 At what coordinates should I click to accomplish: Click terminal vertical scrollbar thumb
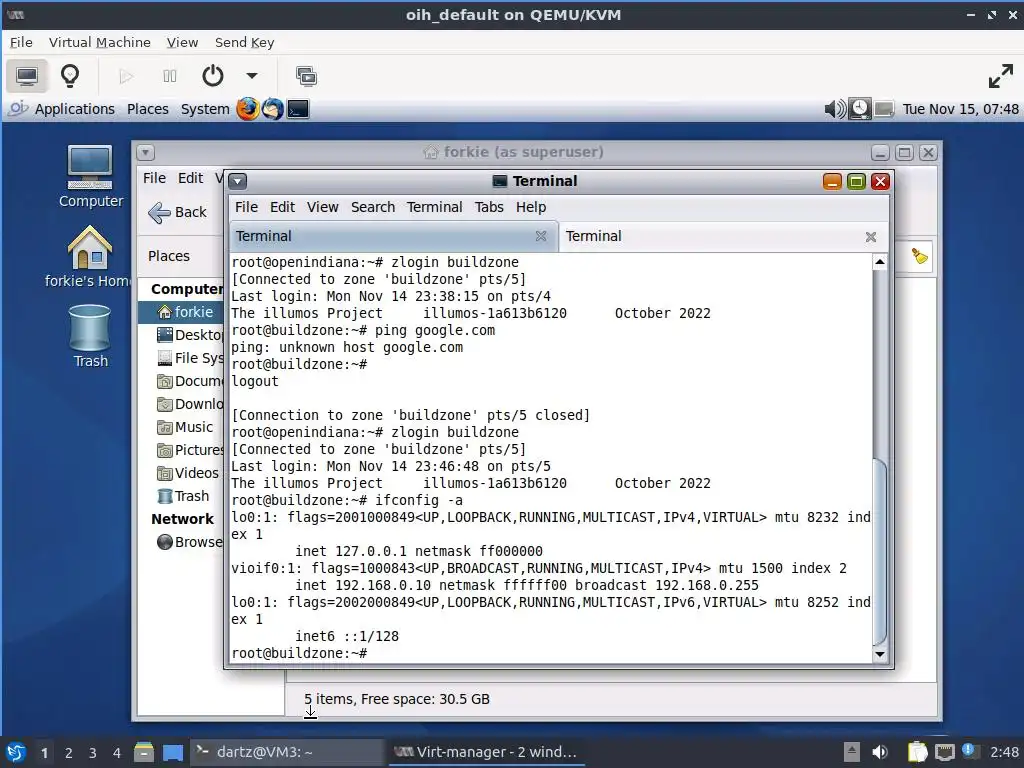coord(880,552)
